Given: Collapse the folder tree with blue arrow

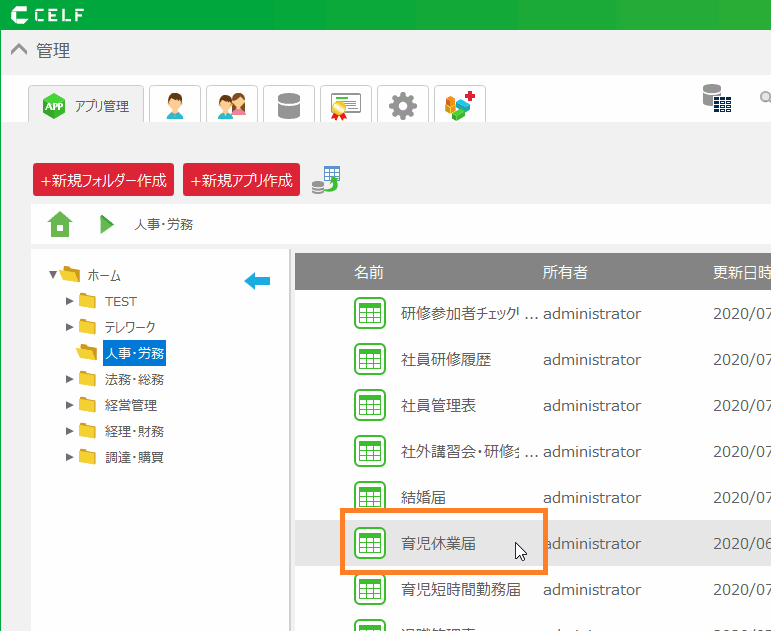Looking at the screenshot, I should coord(257,281).
